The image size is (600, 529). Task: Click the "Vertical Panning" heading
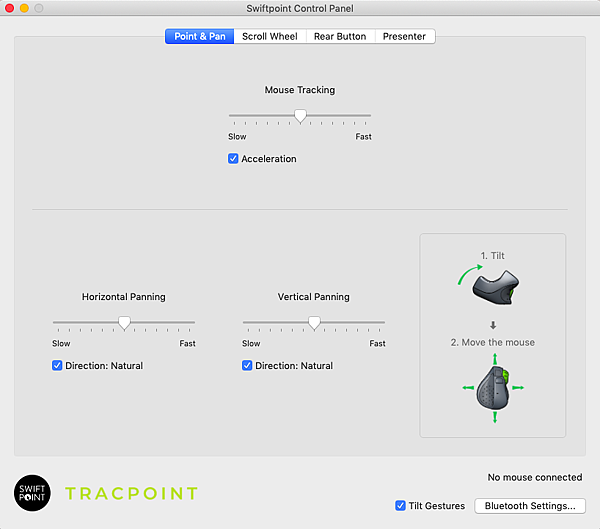tap(313, 297)
